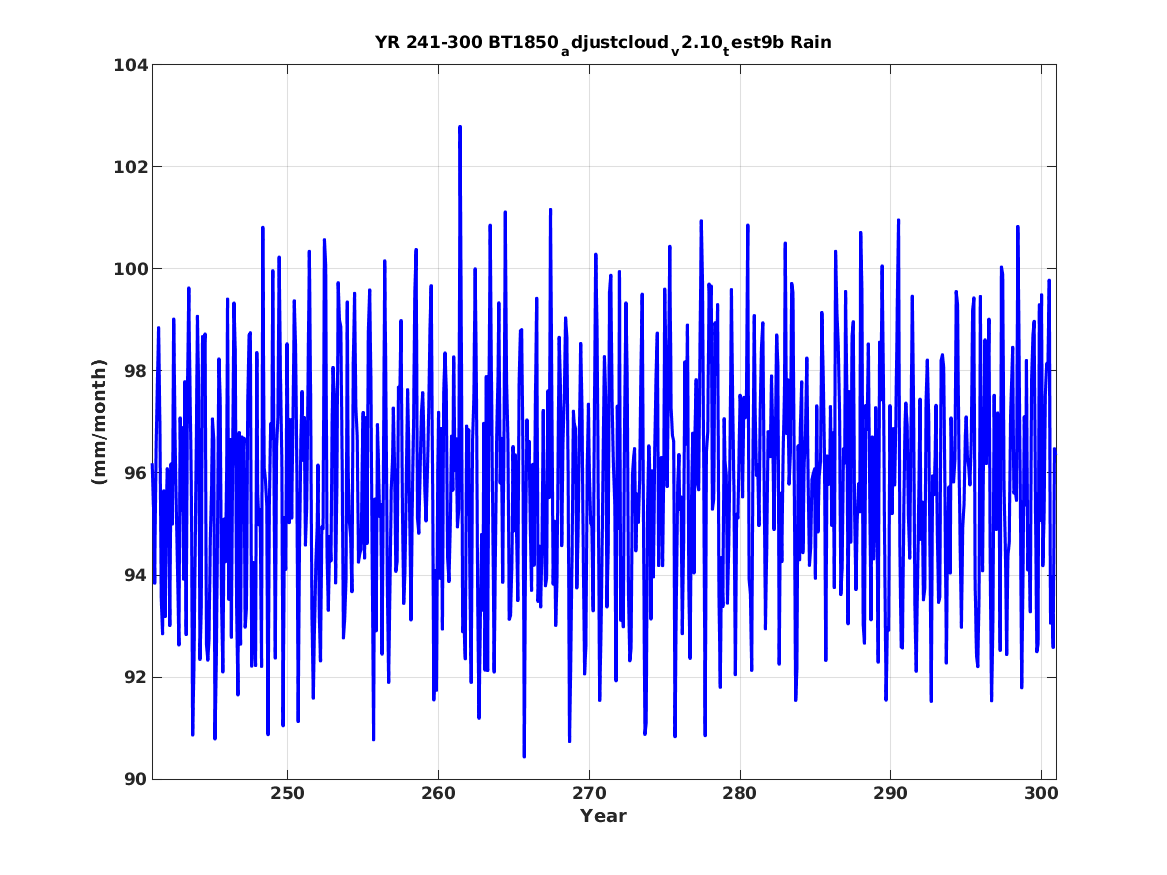The height and width of the screenshot is (875, 1167).
Task: Click the x-axis tick label '290'
Action: [890, 794]
